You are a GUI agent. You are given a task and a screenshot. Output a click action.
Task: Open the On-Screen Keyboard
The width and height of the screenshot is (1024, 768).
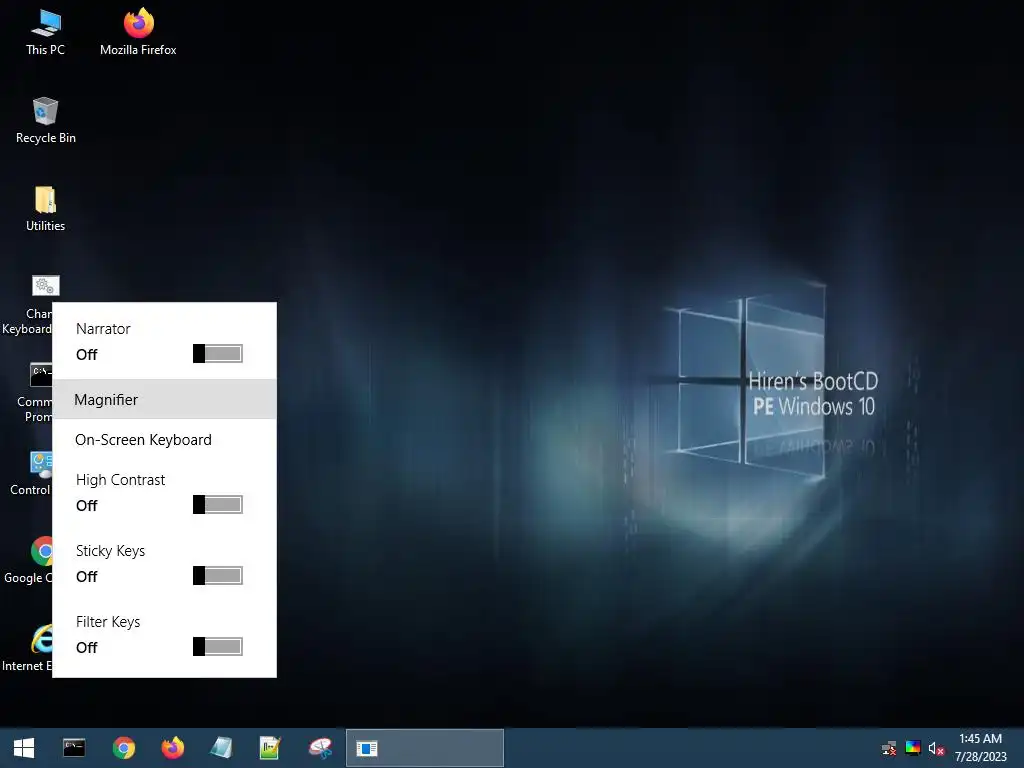click(165, 440)
